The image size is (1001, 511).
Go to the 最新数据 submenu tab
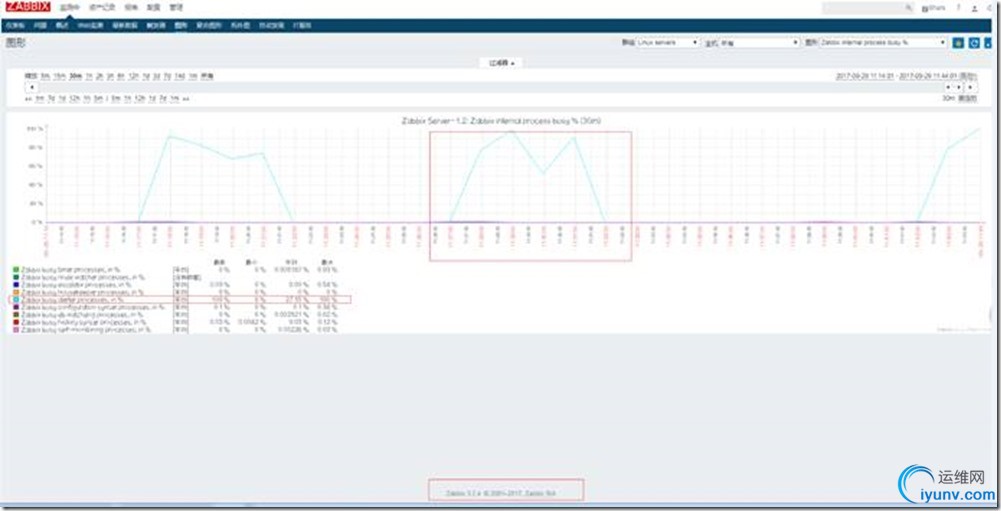click(x=125, y=26)
